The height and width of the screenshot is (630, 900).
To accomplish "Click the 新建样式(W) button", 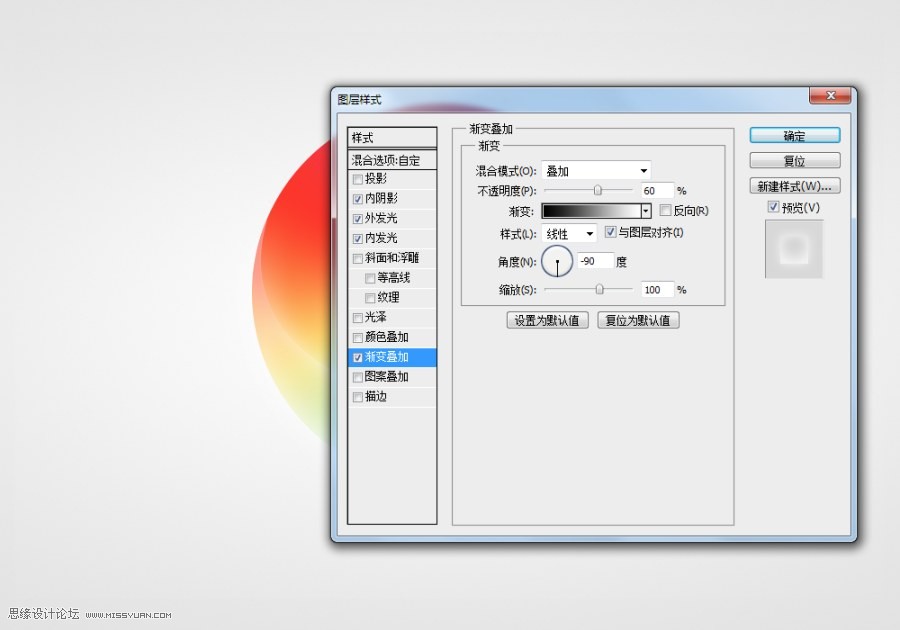I will click(x=794, y=185).
